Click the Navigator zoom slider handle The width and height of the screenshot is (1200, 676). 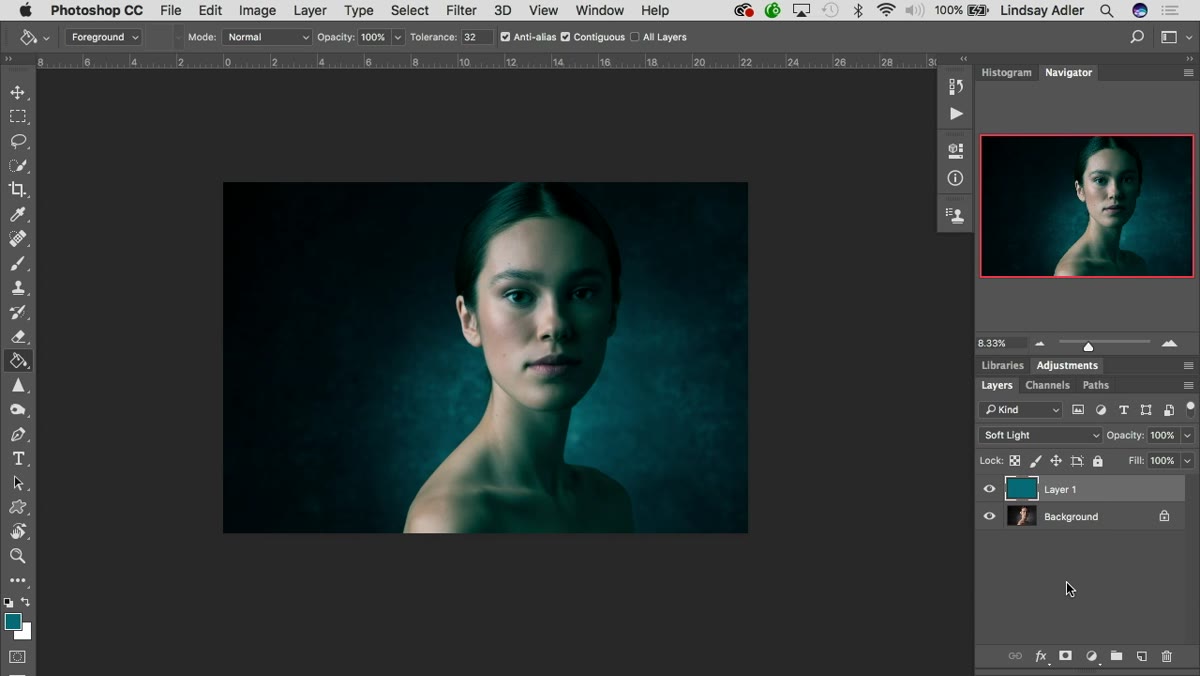(1088, 346)
